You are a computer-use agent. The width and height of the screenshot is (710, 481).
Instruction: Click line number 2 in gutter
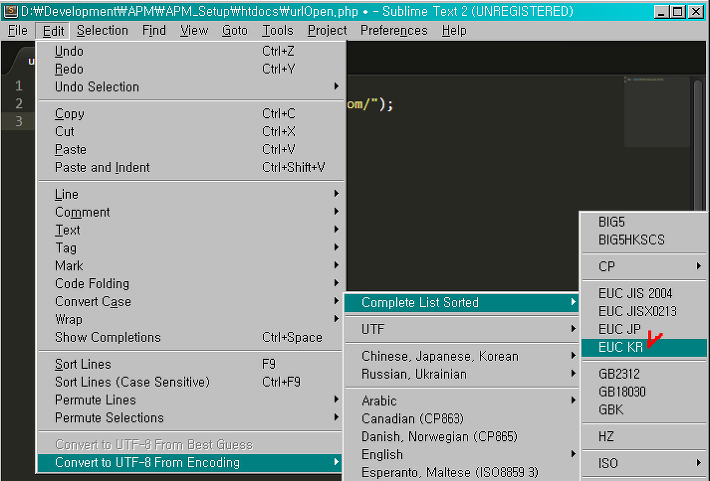point(19,103)
